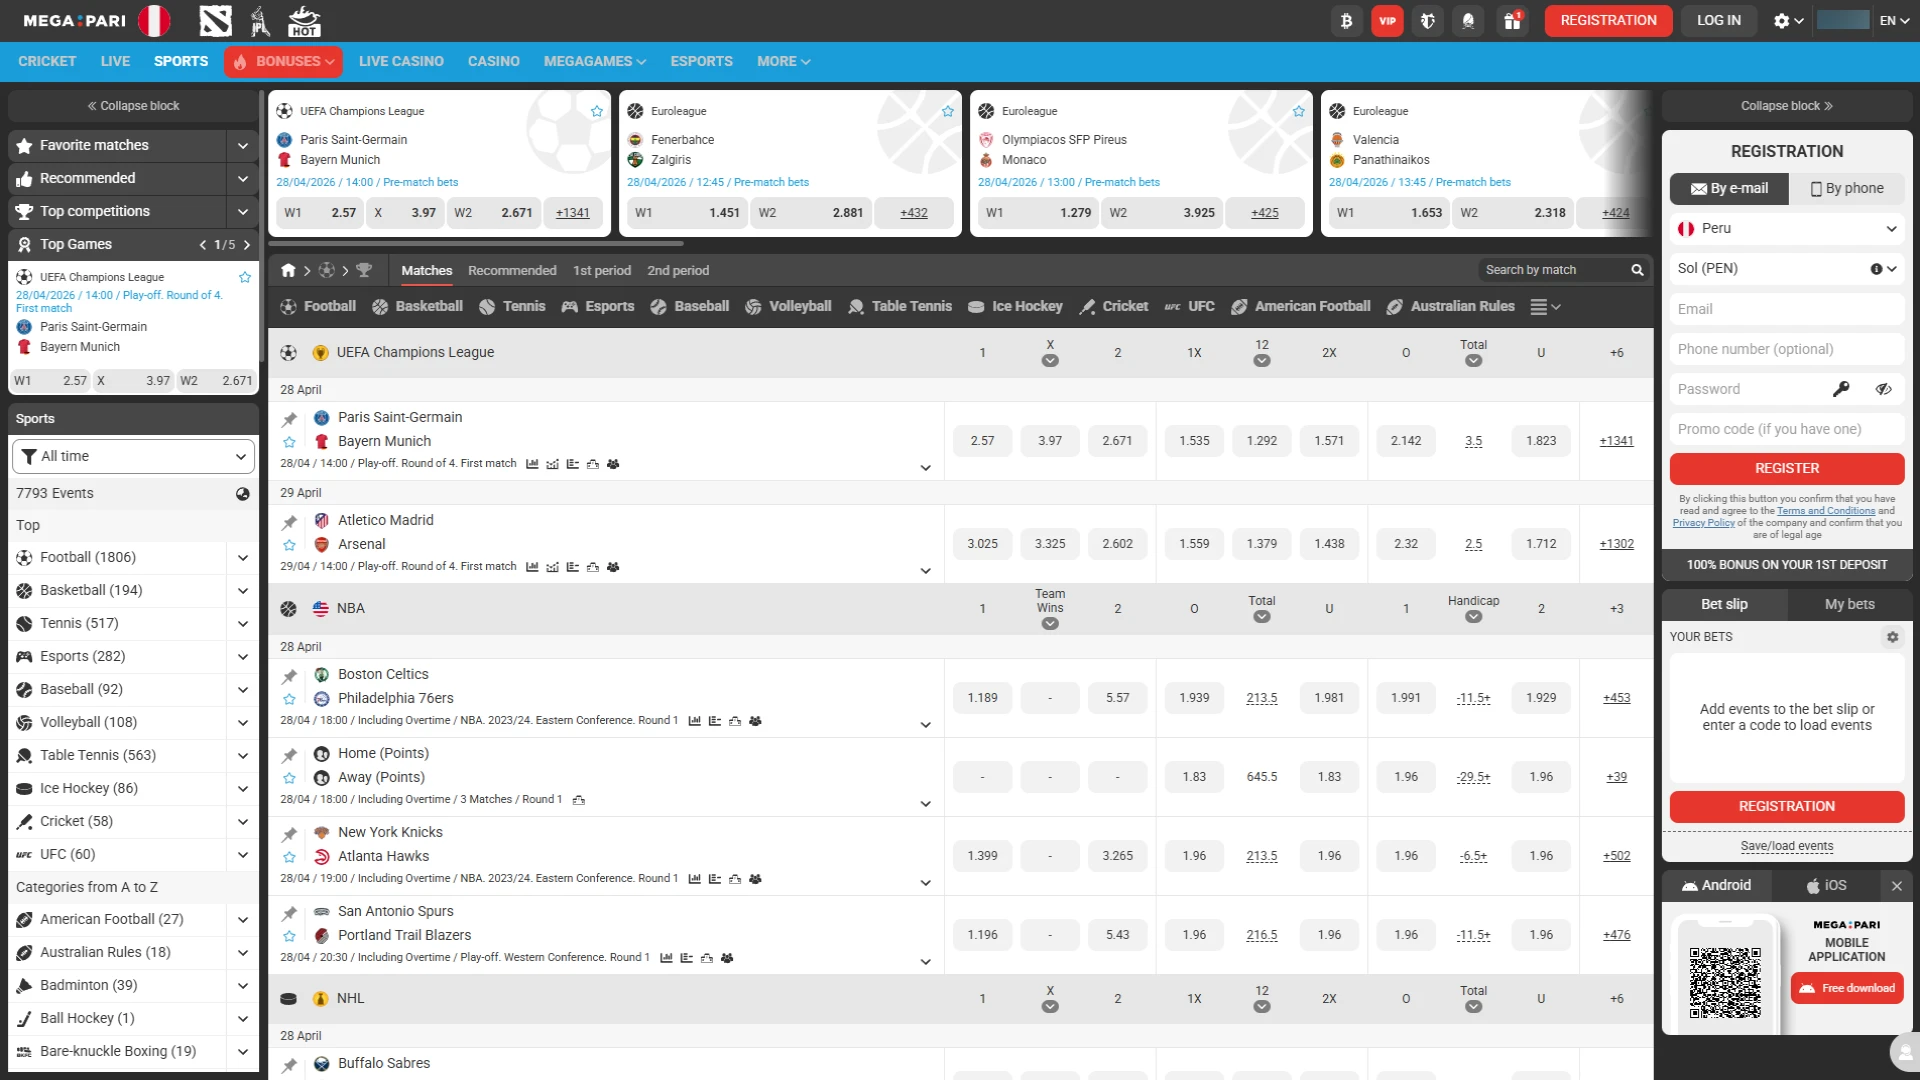Favorite star for San Antonio Spurs row
This screenshot has width=1920, height=1080.
click(x=289, y=936)
